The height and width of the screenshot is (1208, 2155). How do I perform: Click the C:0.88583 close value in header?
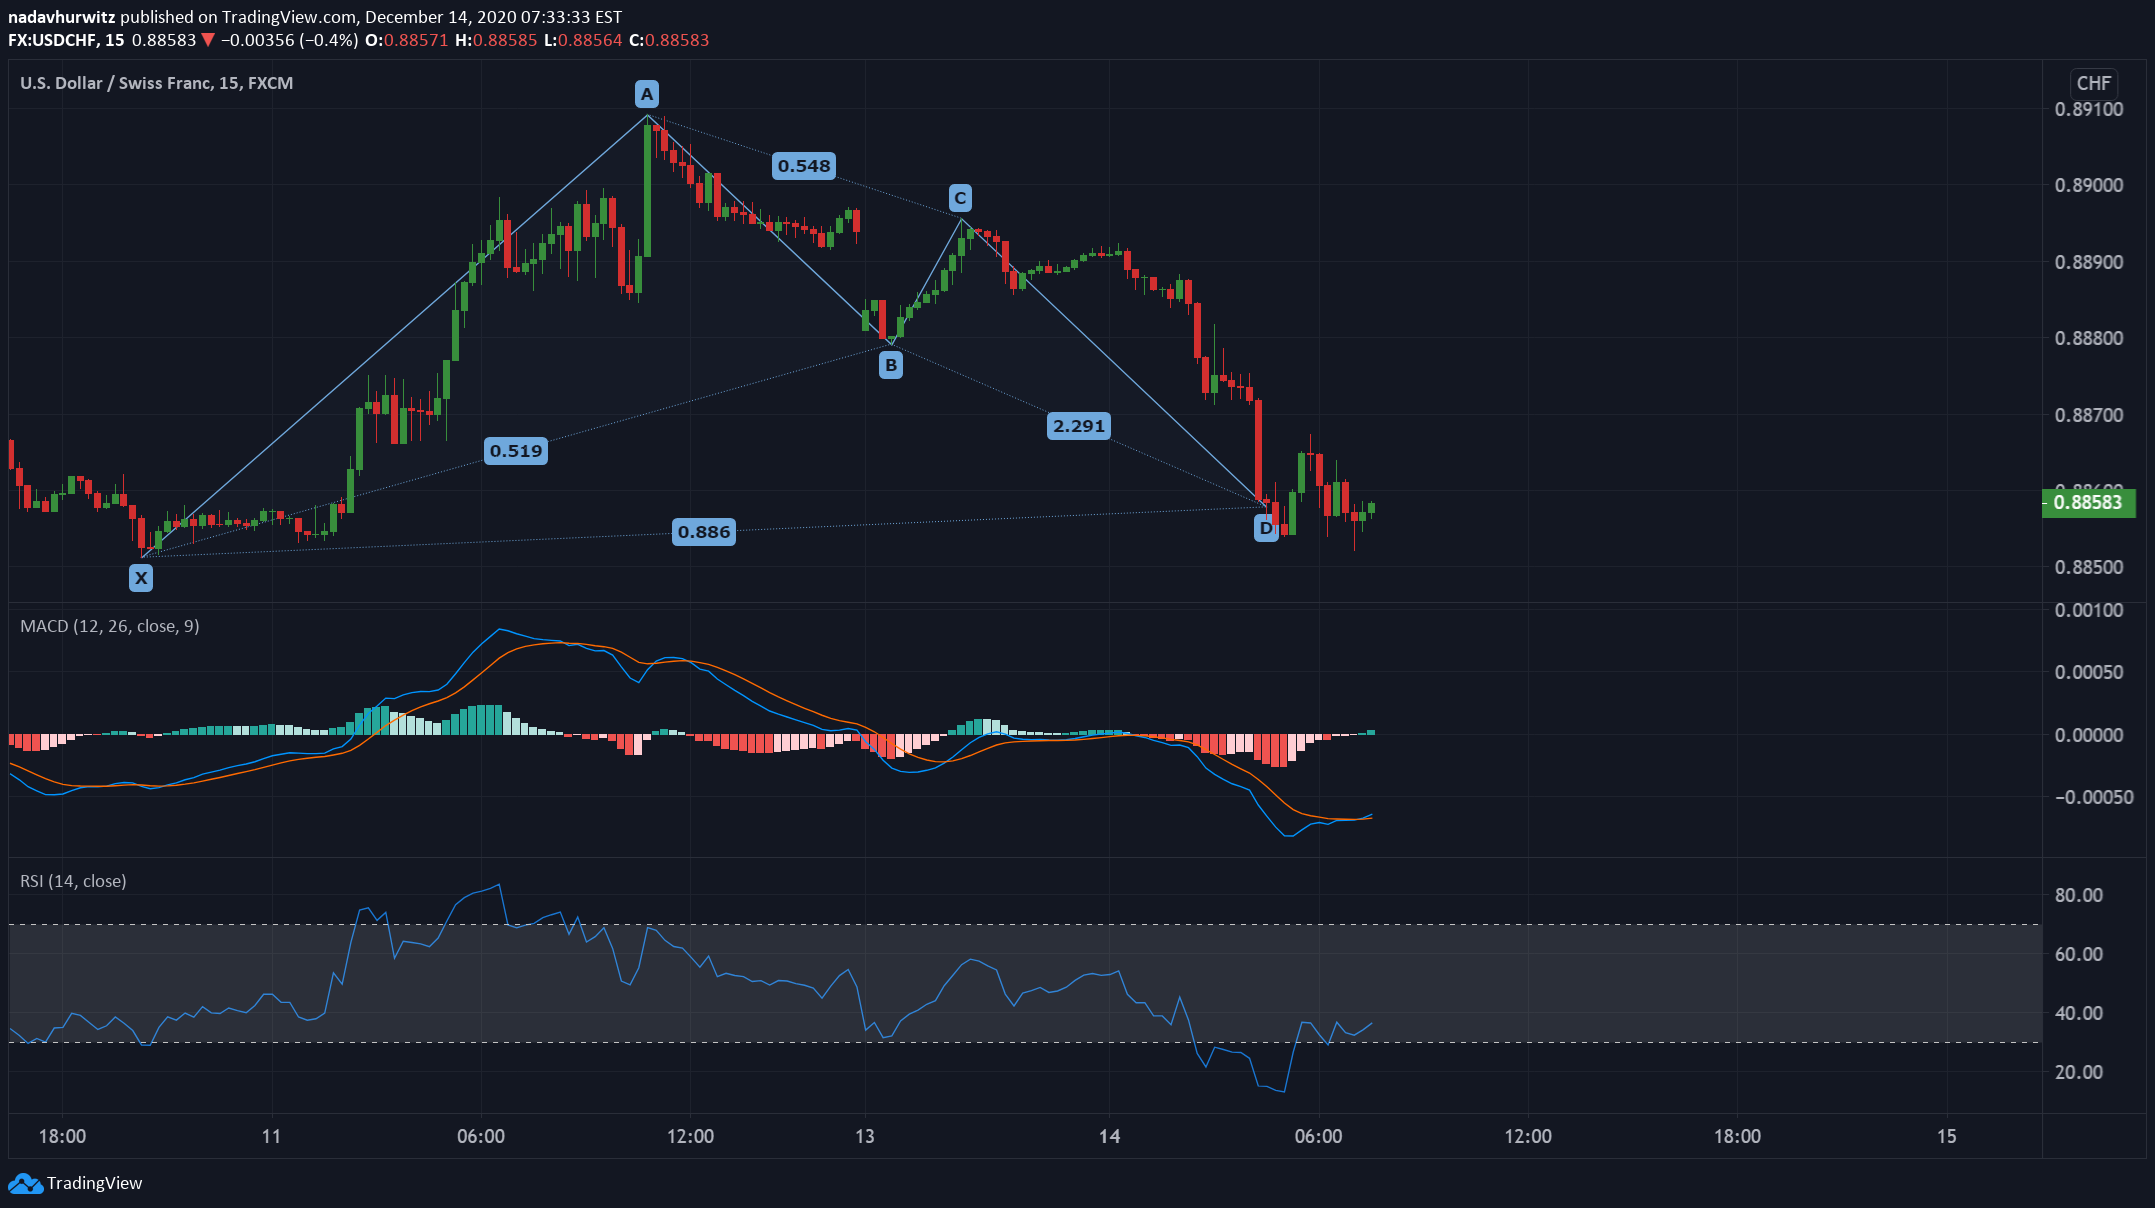pos(669,40)
